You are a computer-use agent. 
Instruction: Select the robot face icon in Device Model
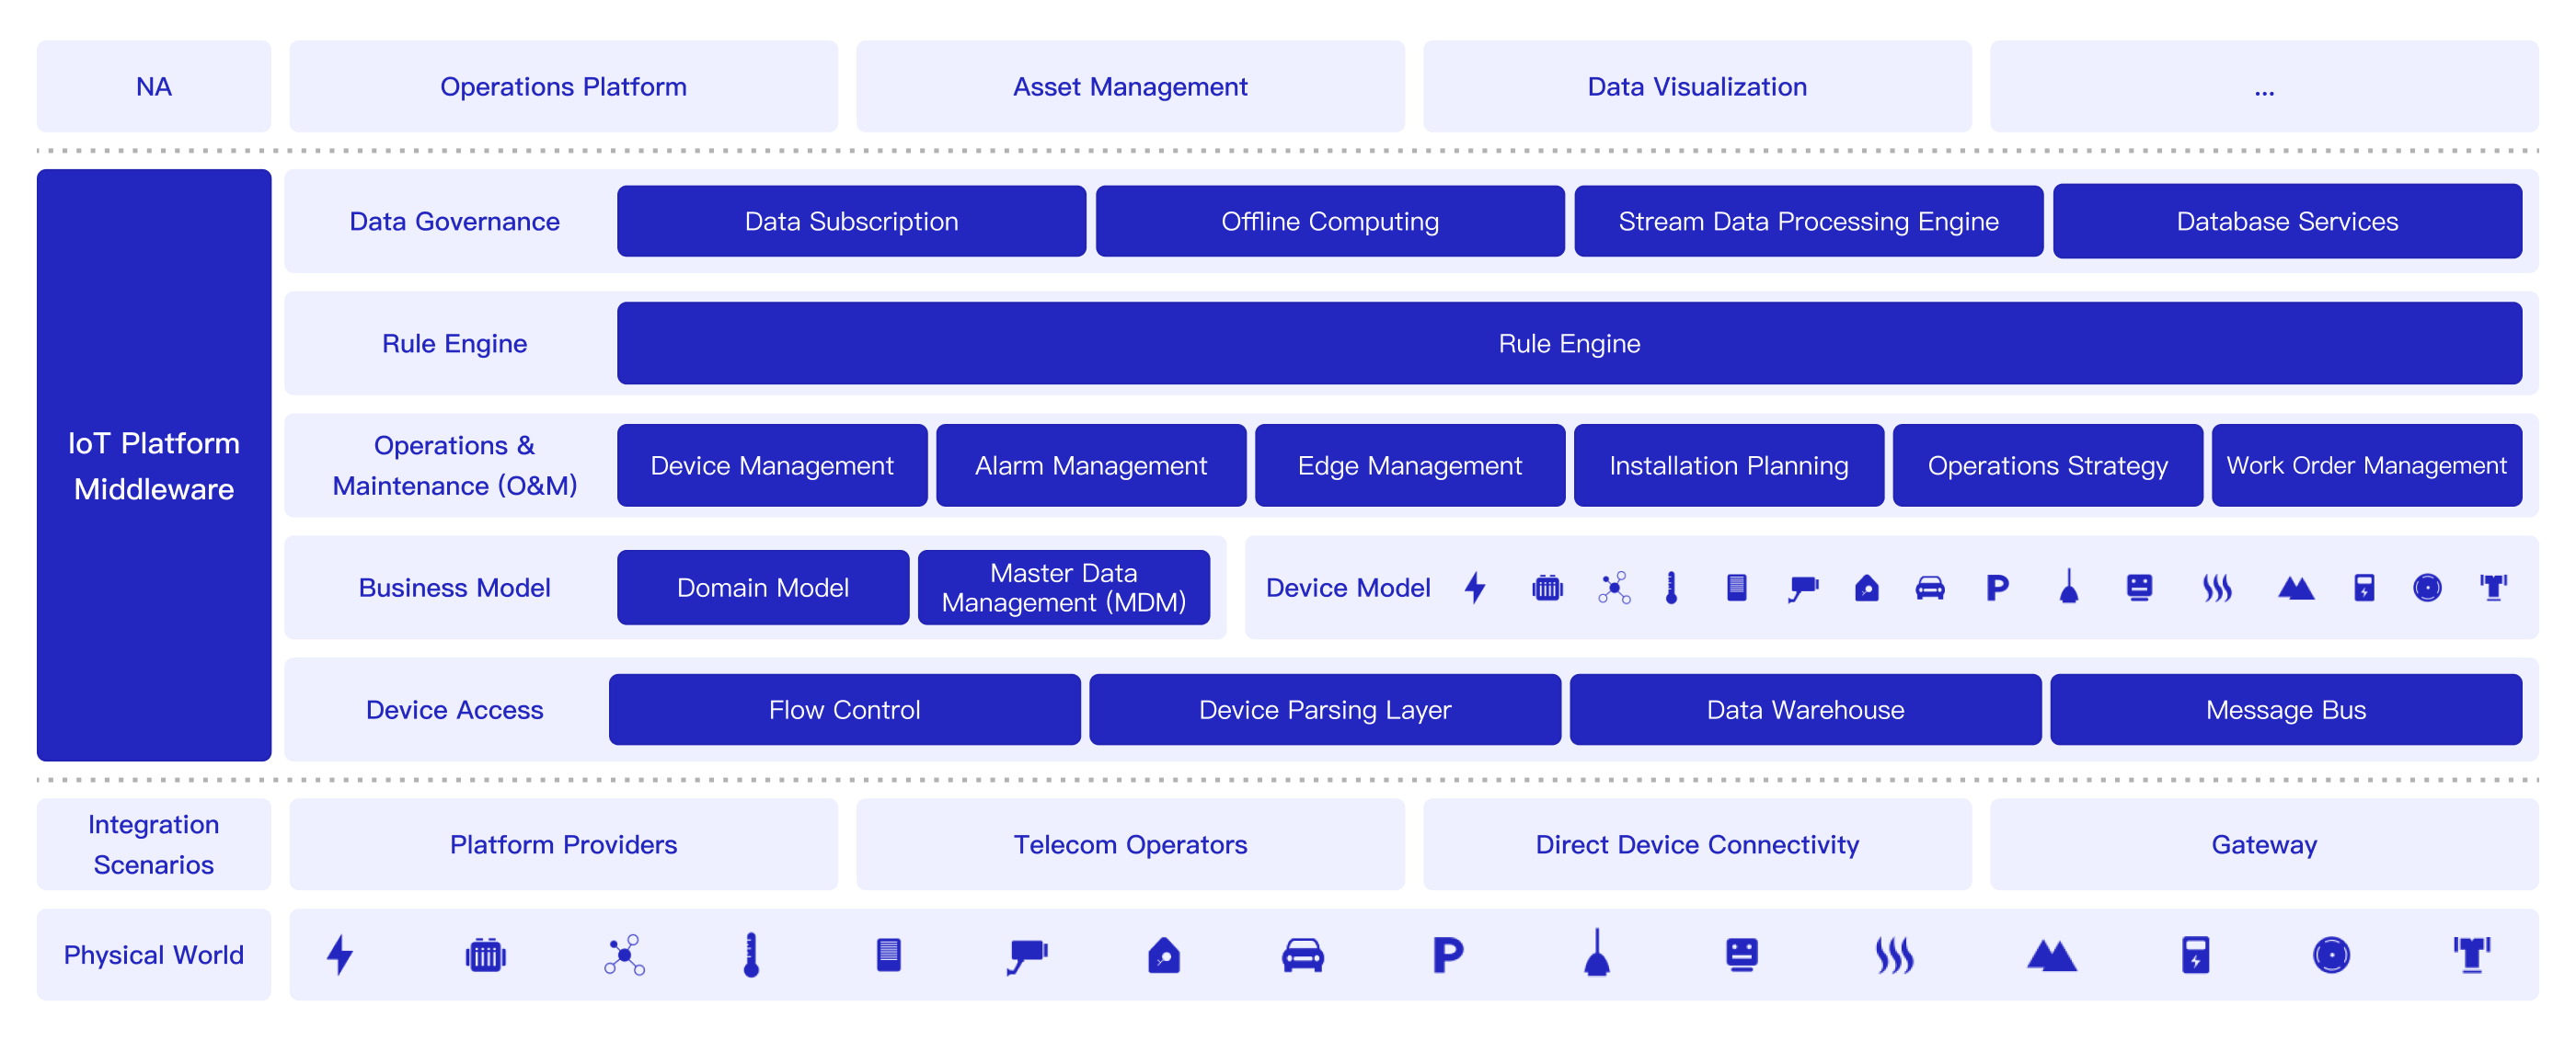(2140, 588)
